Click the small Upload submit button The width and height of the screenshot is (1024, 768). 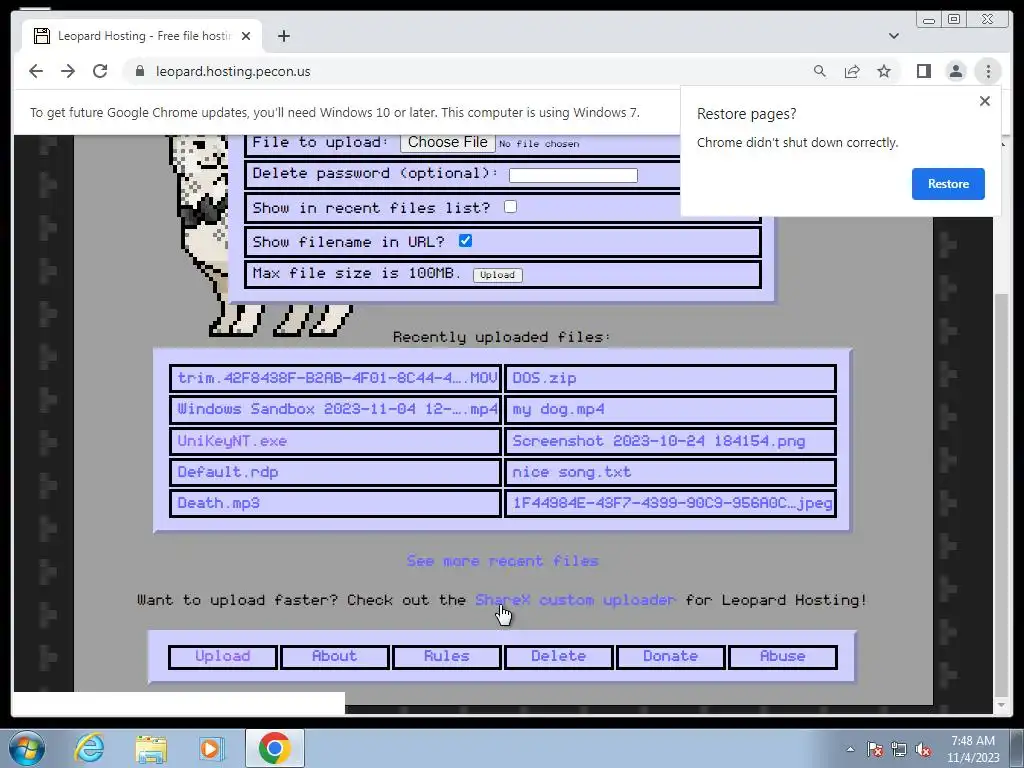point(498,275)
